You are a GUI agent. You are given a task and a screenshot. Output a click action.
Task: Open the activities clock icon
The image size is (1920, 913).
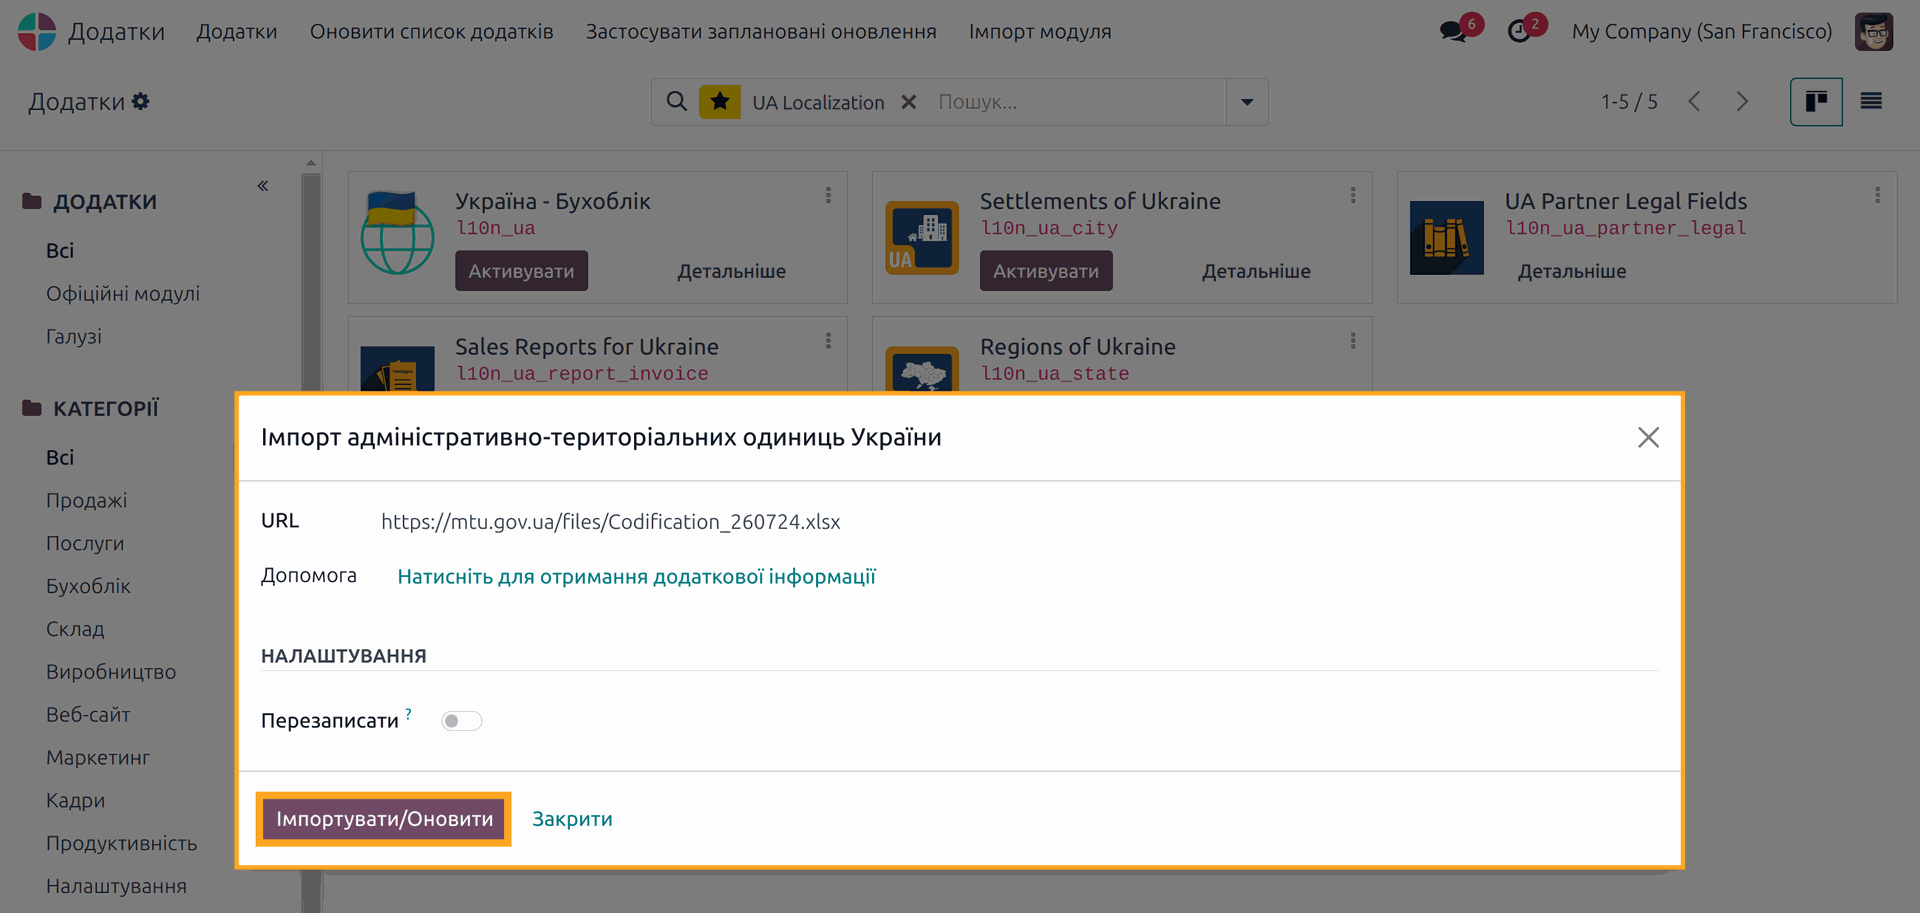[x=1519, y=31]
